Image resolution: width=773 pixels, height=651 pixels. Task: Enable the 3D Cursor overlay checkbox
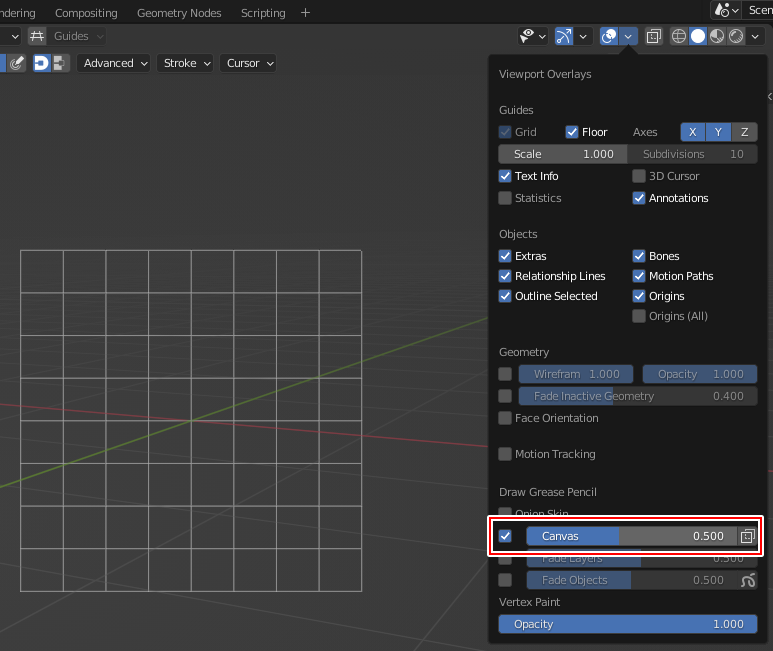tap(639, 176)
